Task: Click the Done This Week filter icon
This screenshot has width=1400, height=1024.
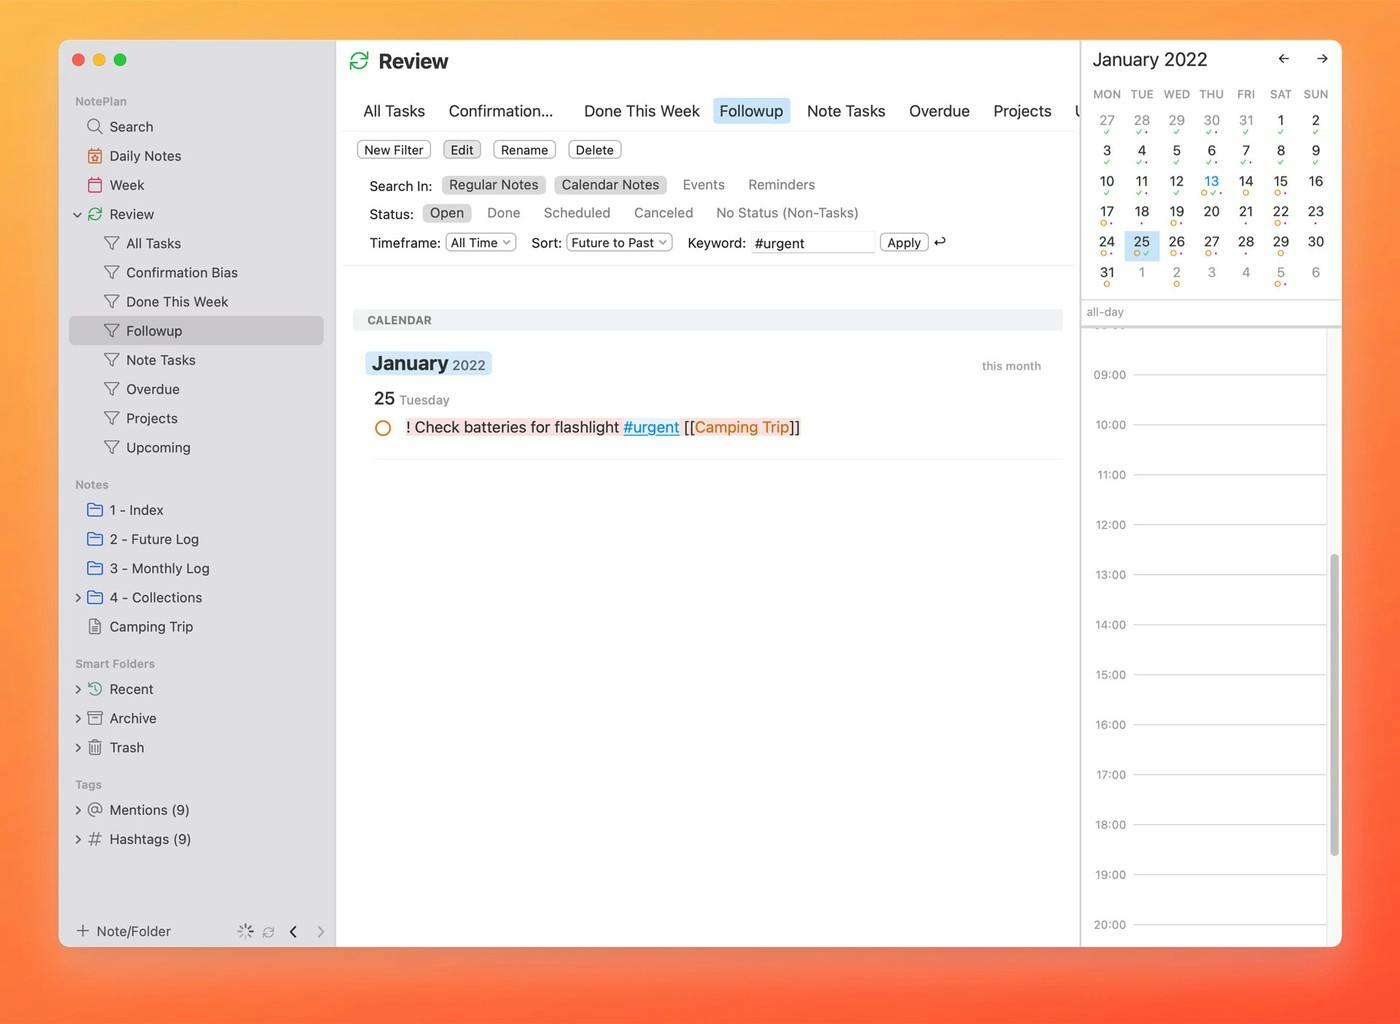Action: 112,301
